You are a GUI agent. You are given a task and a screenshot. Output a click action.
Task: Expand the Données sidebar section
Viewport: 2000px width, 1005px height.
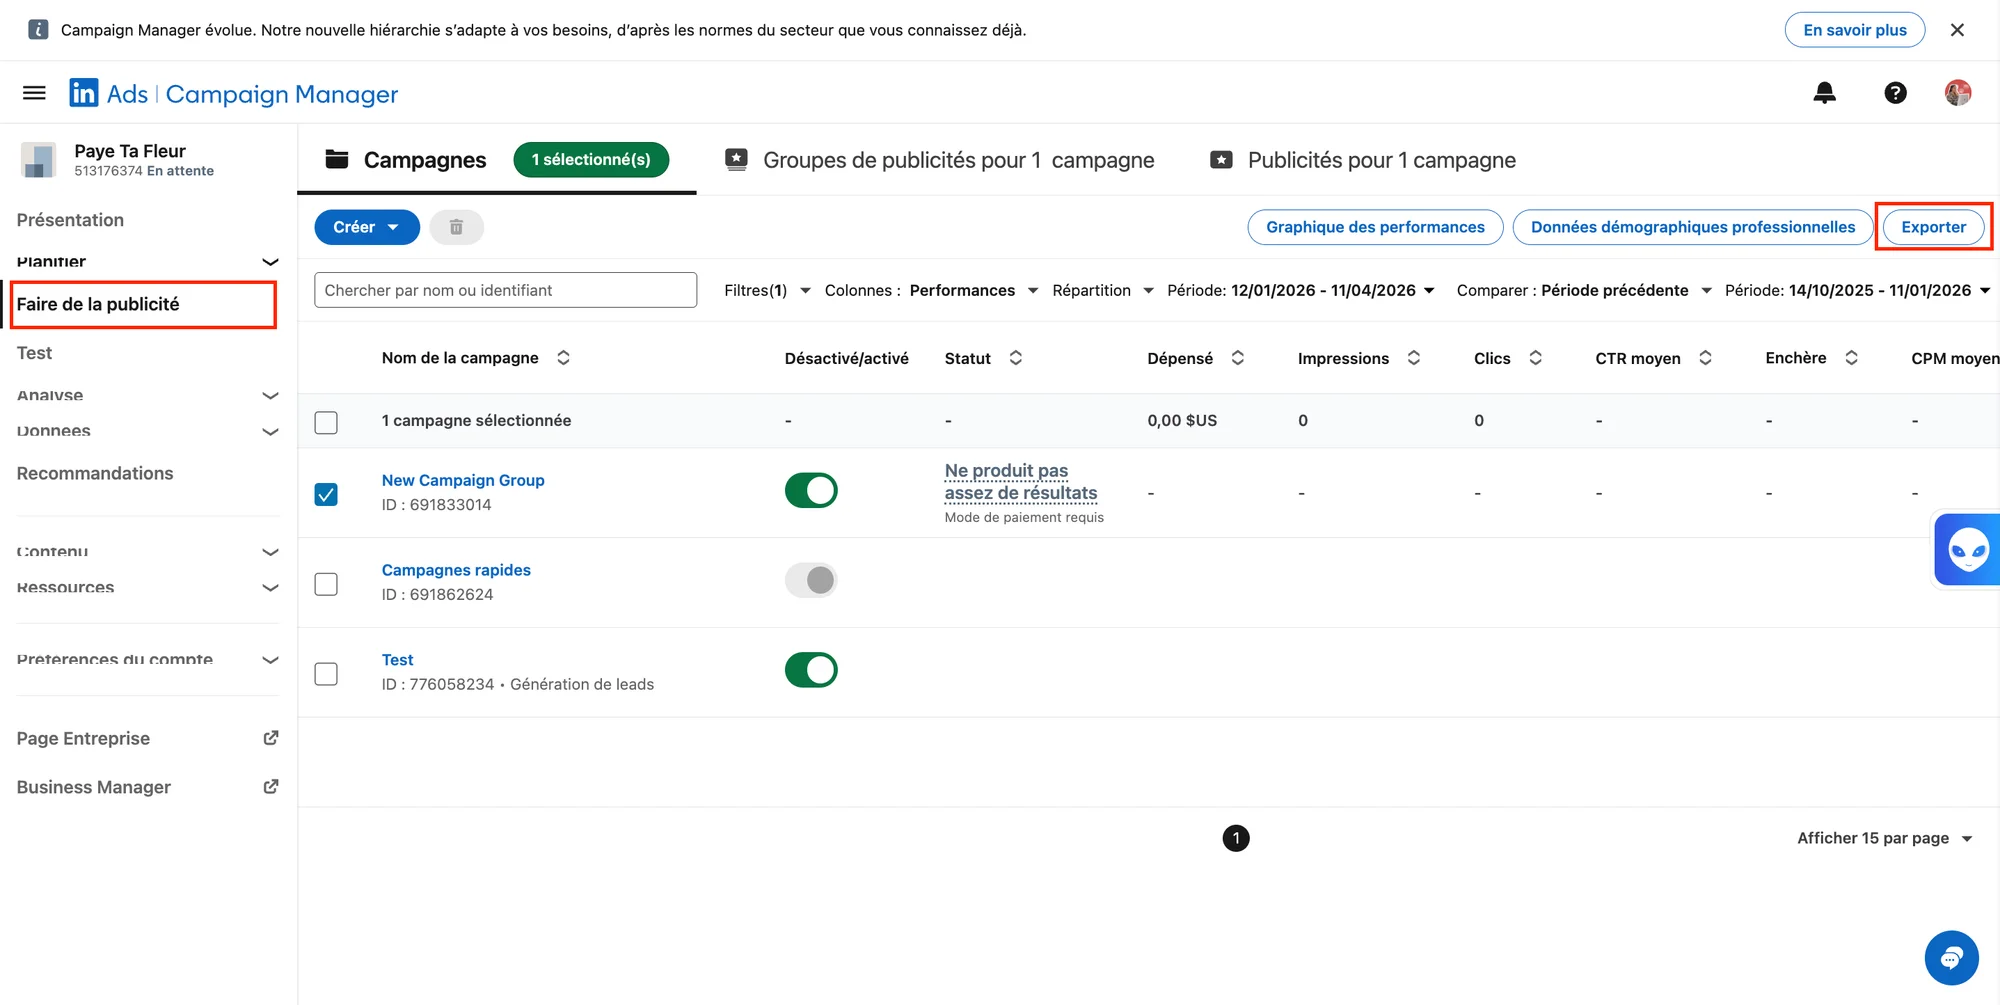147,431
